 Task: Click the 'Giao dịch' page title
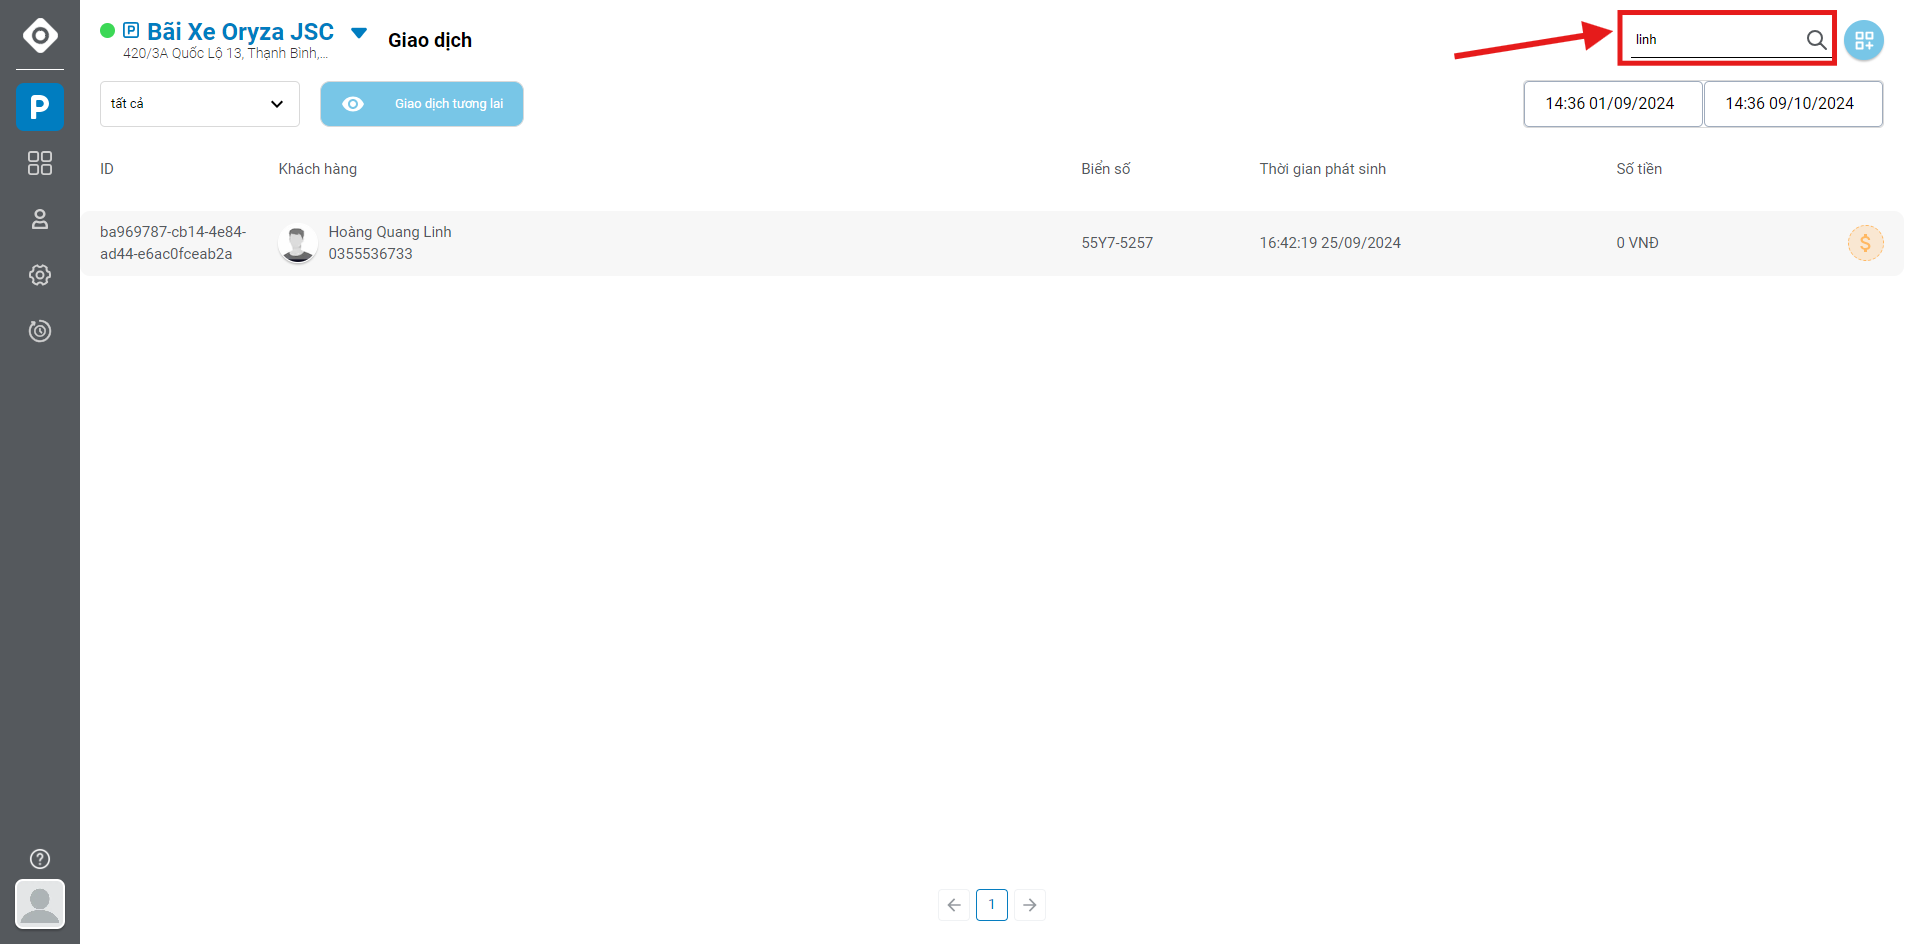click(430, 40)
